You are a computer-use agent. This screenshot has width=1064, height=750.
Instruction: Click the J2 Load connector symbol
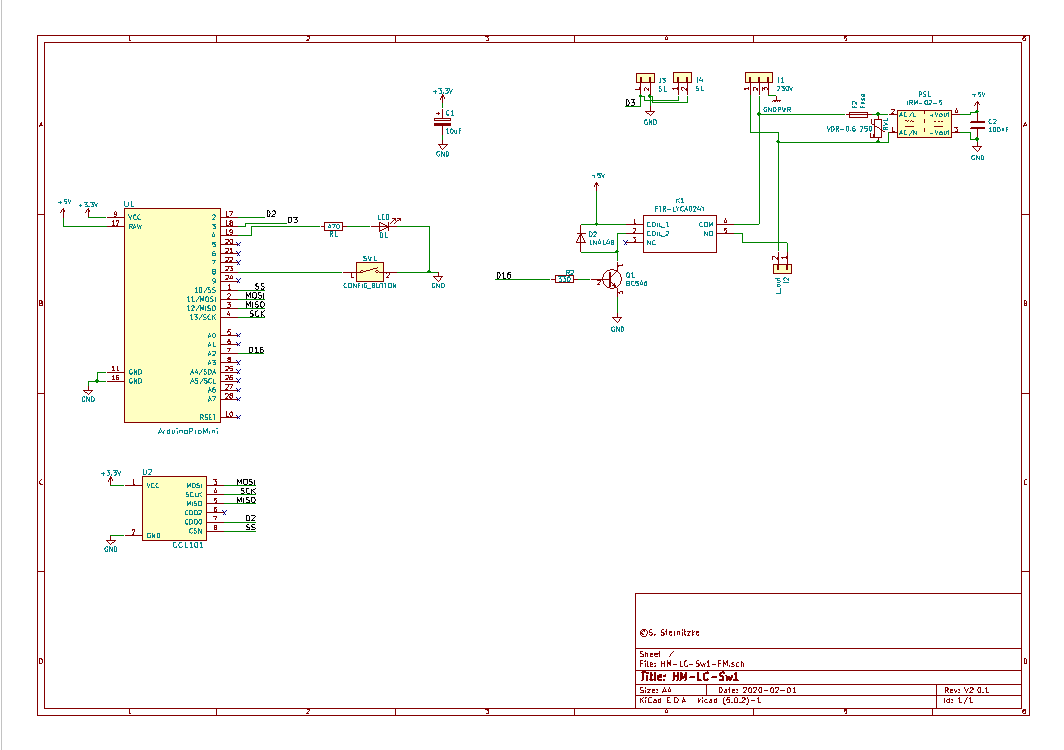coord(782,269)
